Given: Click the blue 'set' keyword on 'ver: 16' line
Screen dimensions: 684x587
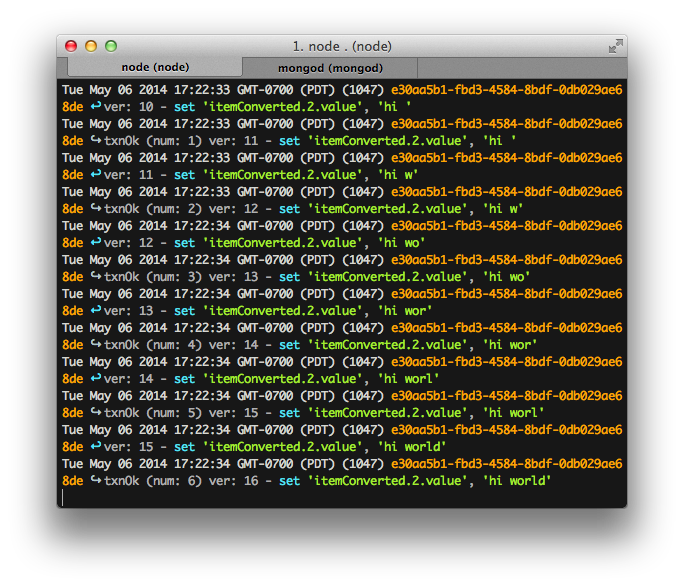Looking at the screenshot, I should tap(289, 481).
